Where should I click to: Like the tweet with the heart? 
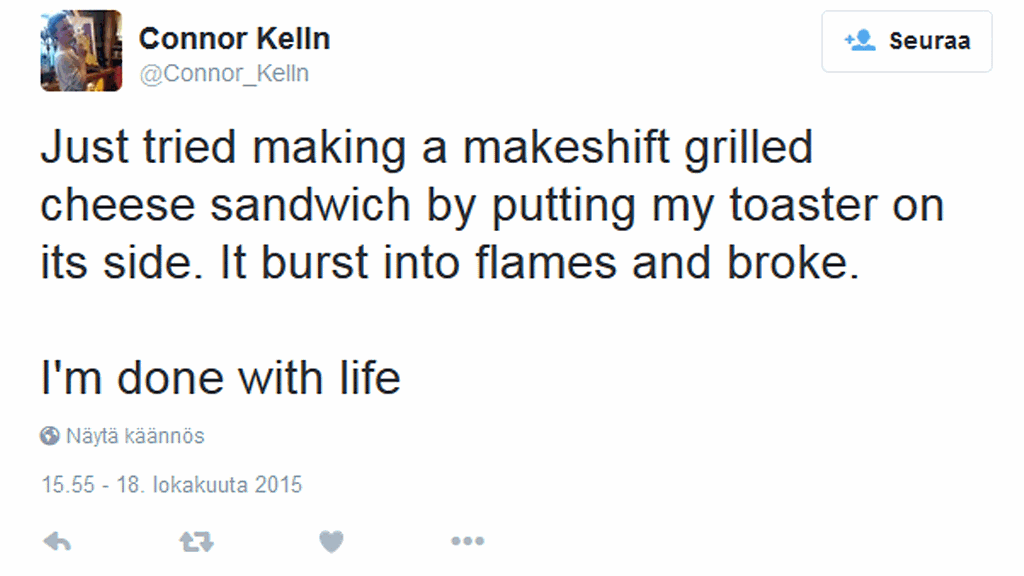point(331,542)
